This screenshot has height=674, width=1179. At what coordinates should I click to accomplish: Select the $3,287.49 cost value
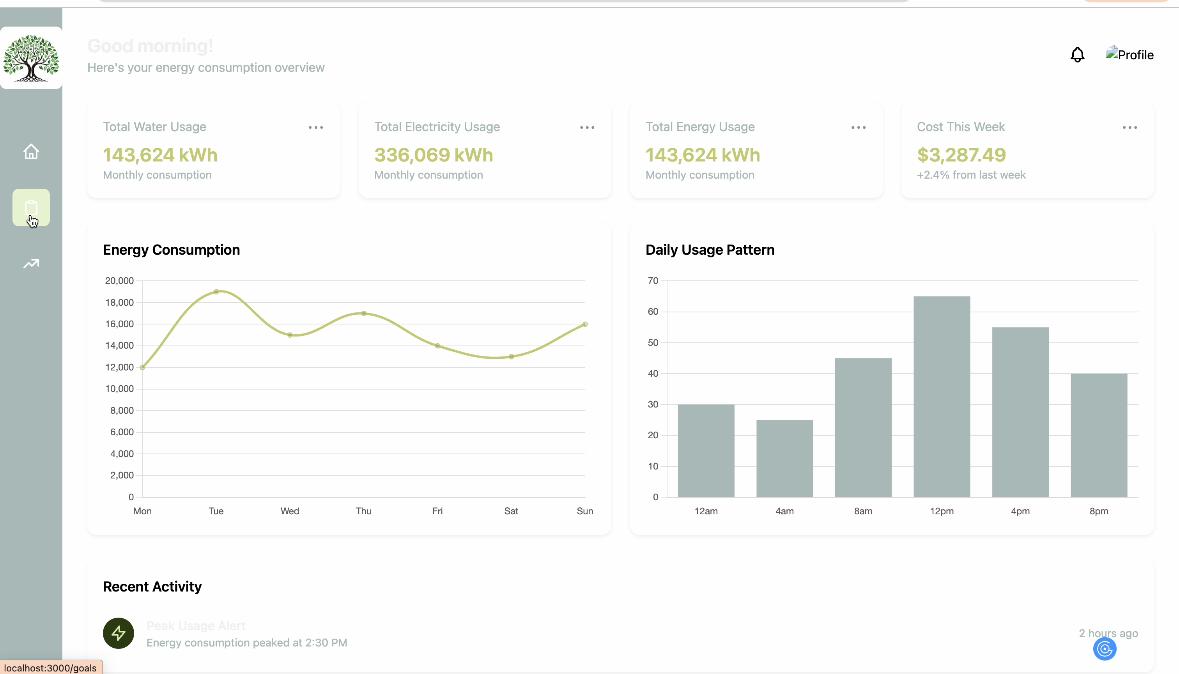(961, 155)
